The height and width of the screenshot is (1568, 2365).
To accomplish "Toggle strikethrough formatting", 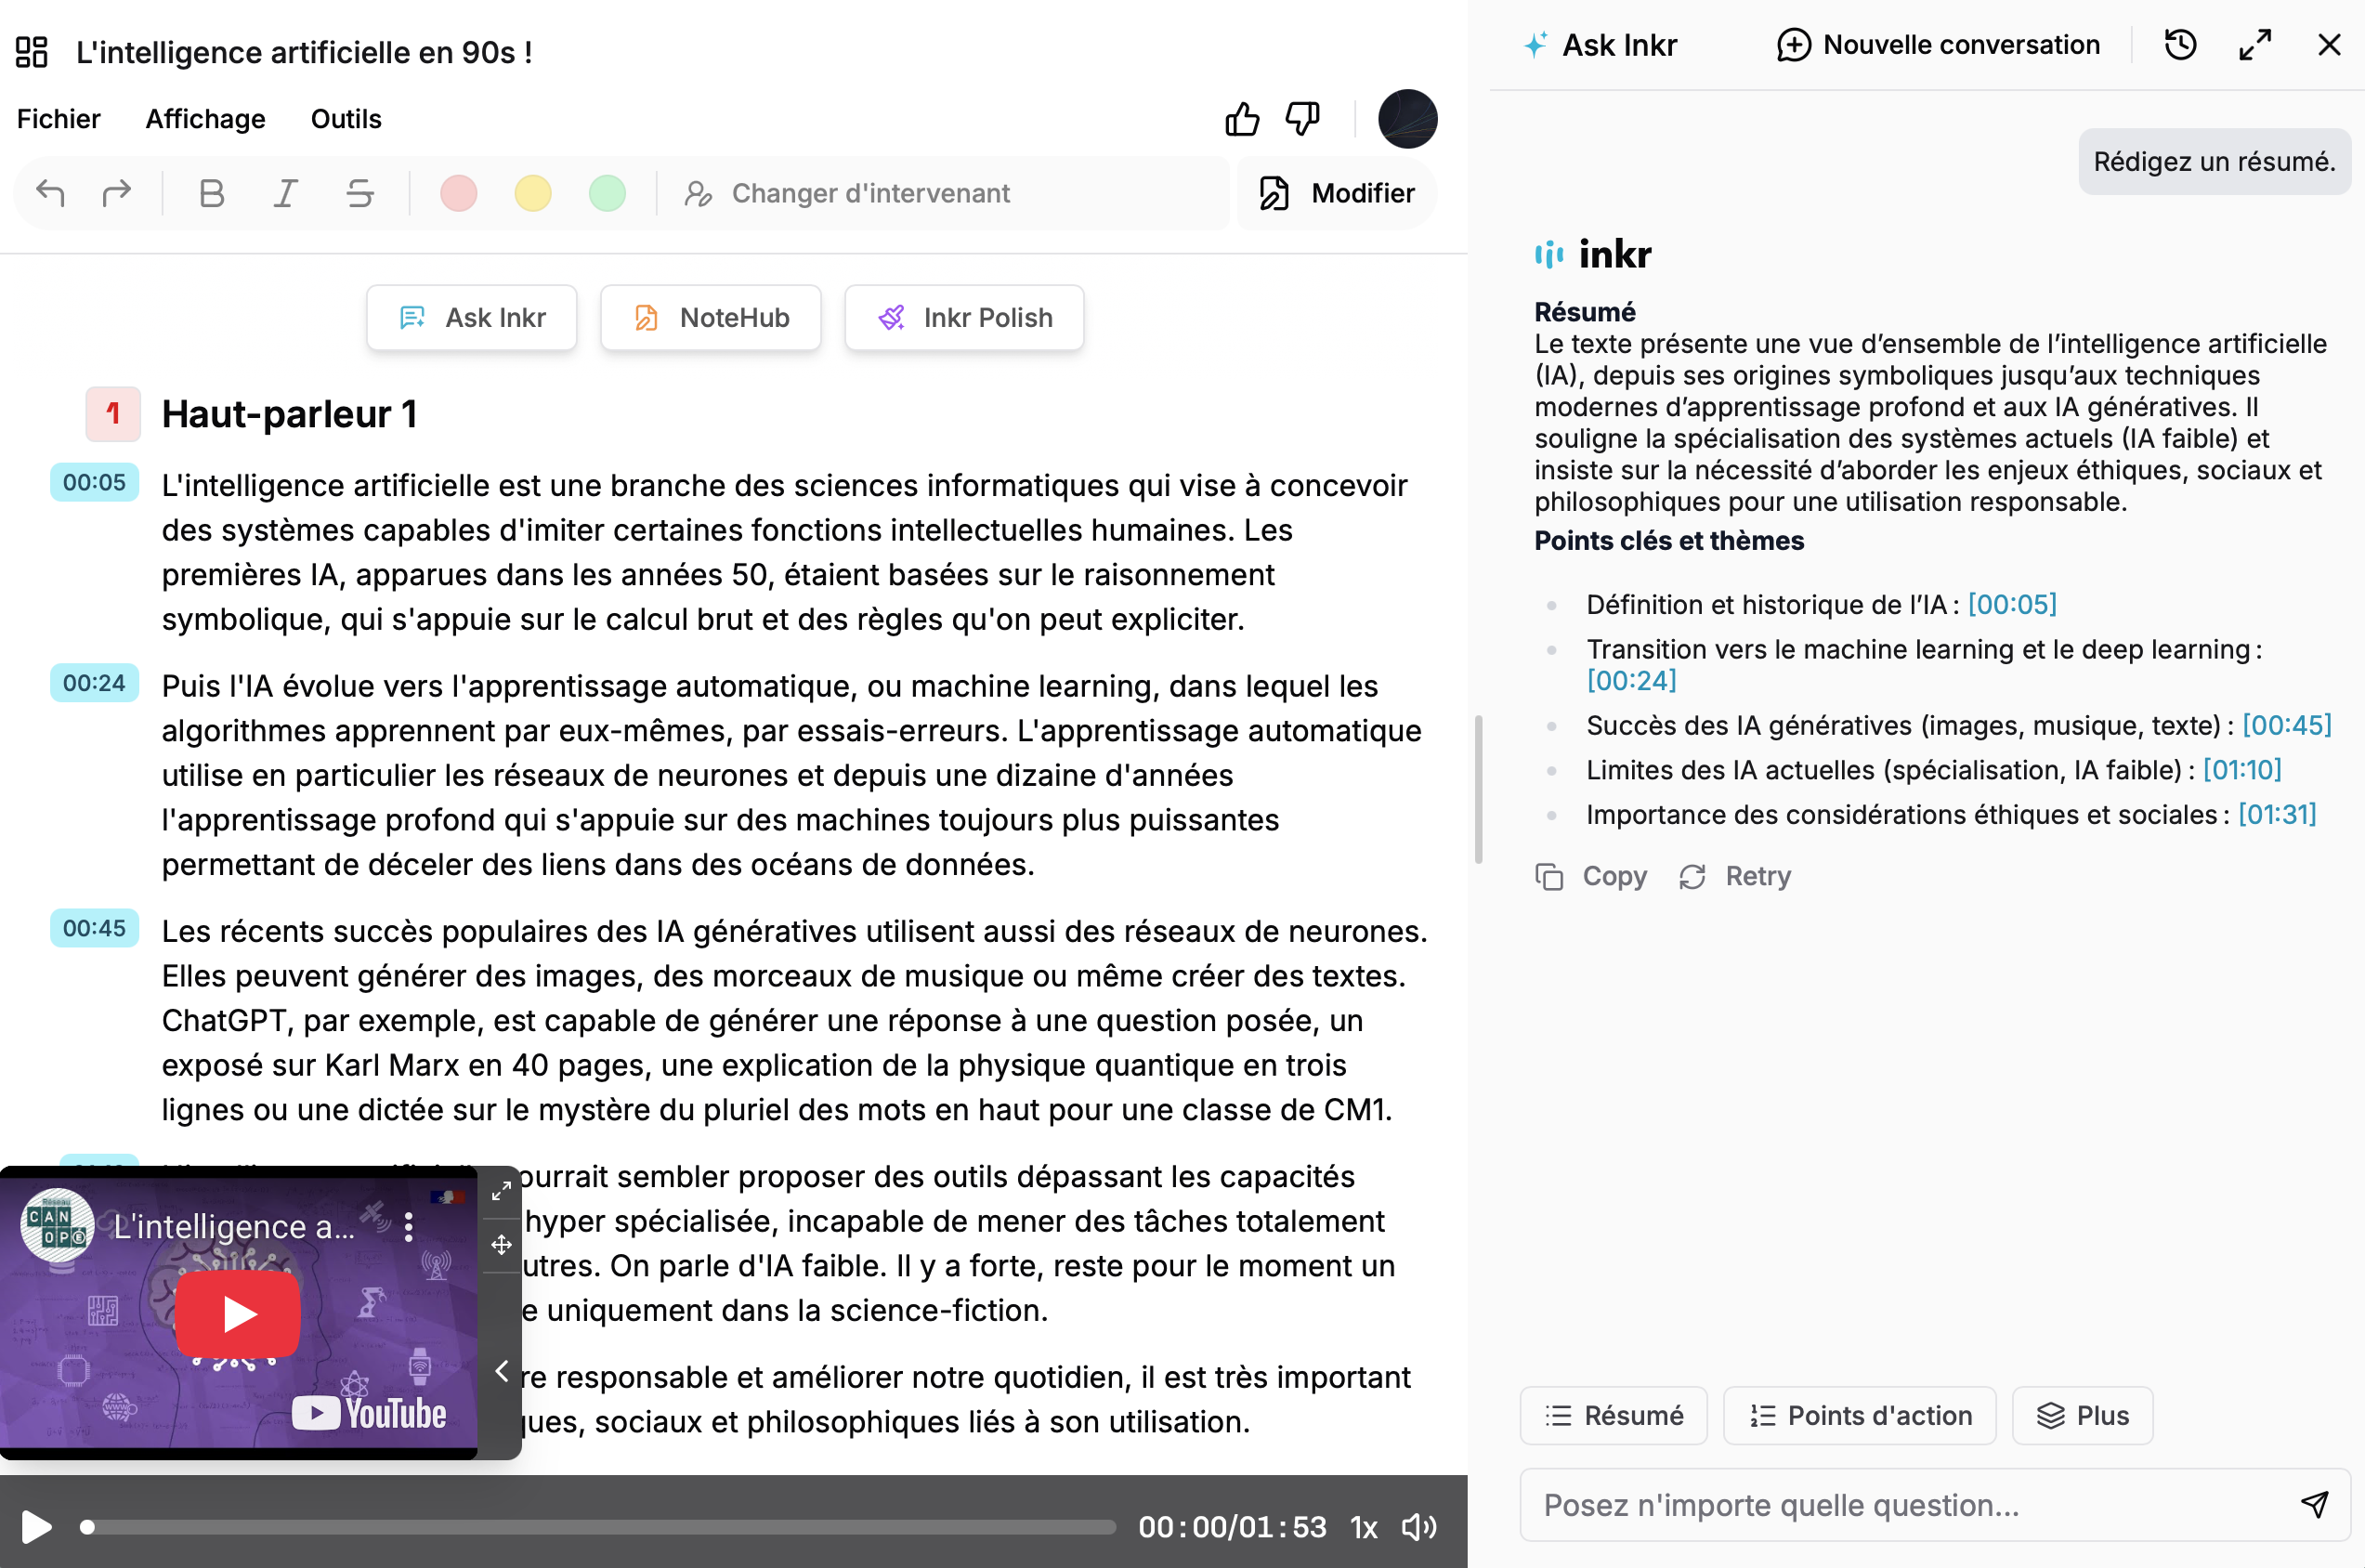I will (360, 193).
